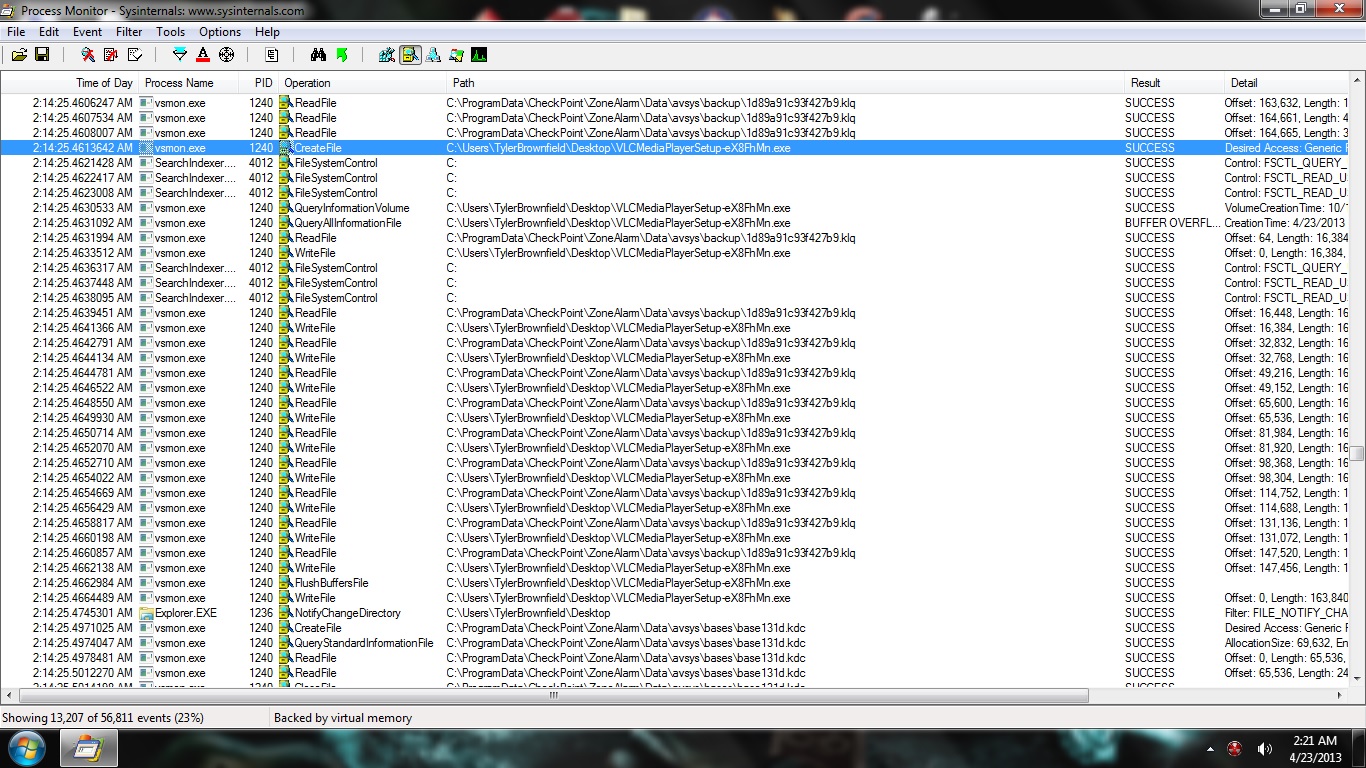Open the Edit menu
Viewport: 1366px width, 768px height.
49,32
